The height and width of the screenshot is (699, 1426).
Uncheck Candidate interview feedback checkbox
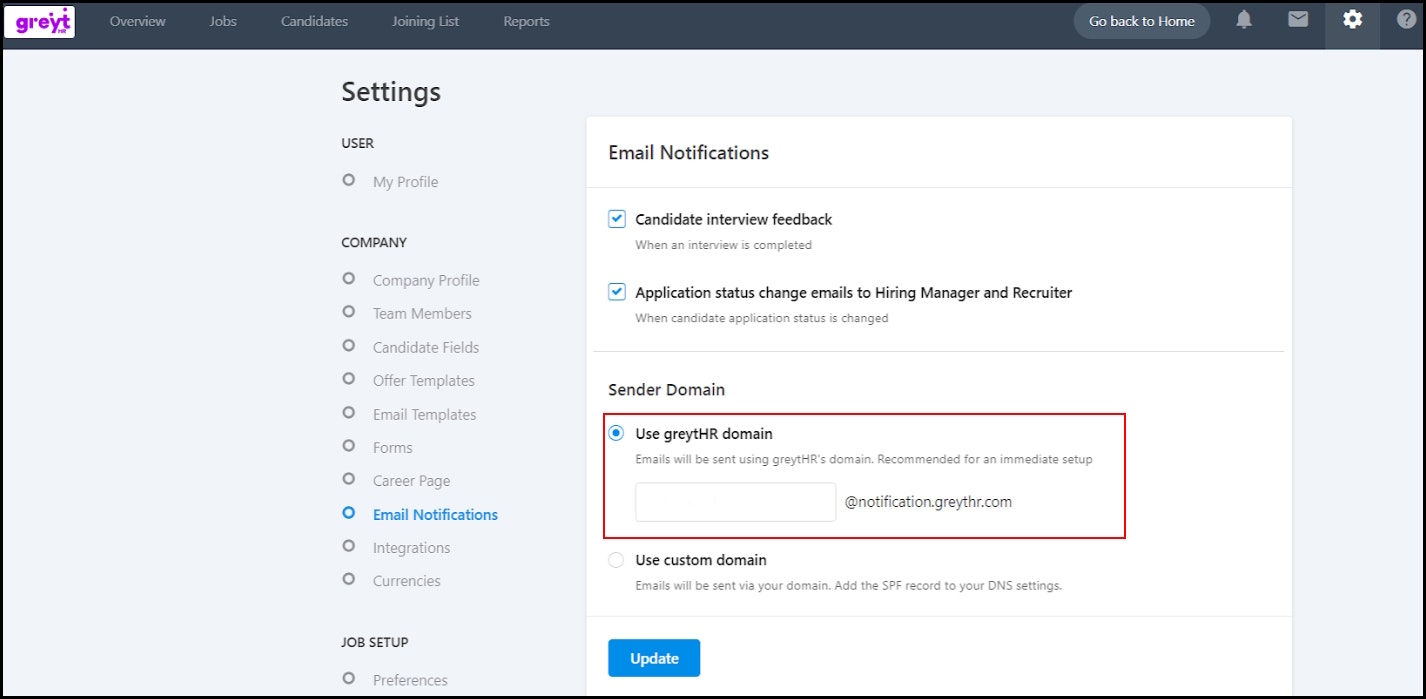point(617,219)
